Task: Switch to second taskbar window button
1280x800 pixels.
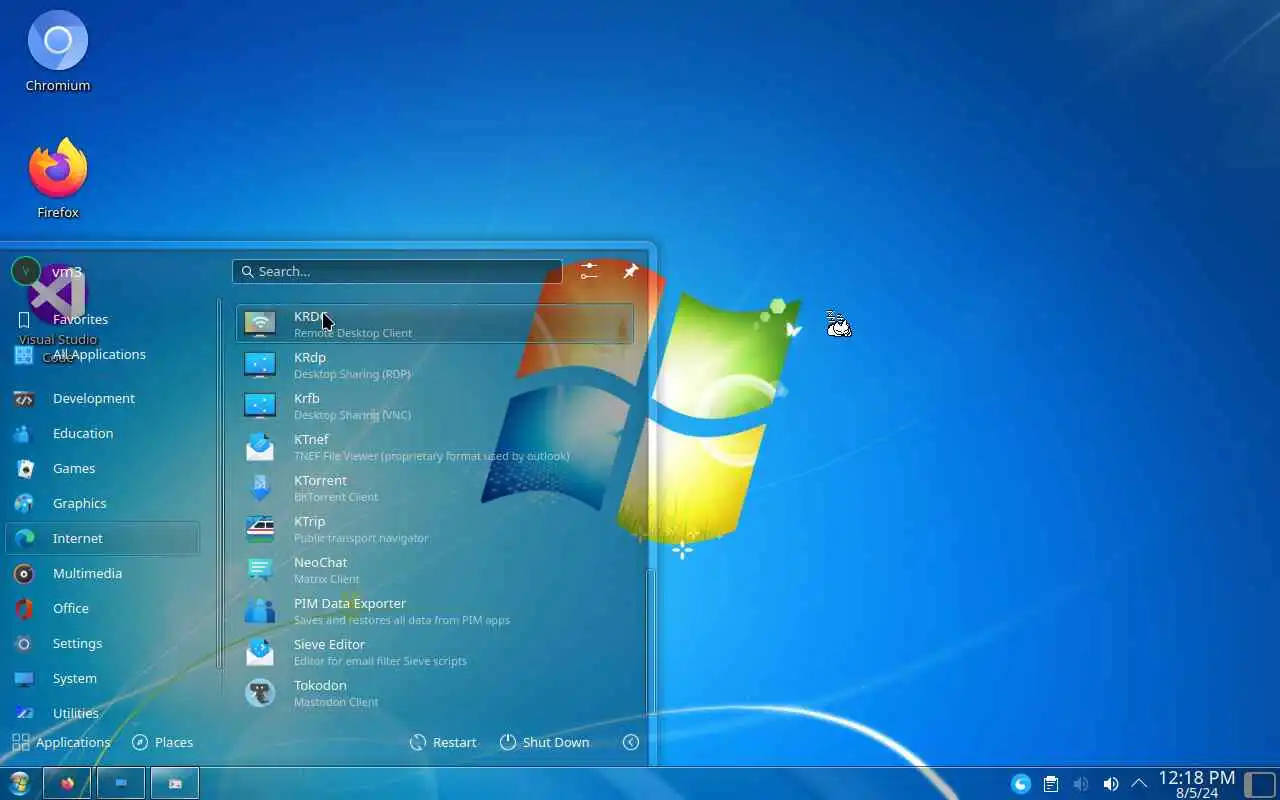Action: (x=121, y=783)
